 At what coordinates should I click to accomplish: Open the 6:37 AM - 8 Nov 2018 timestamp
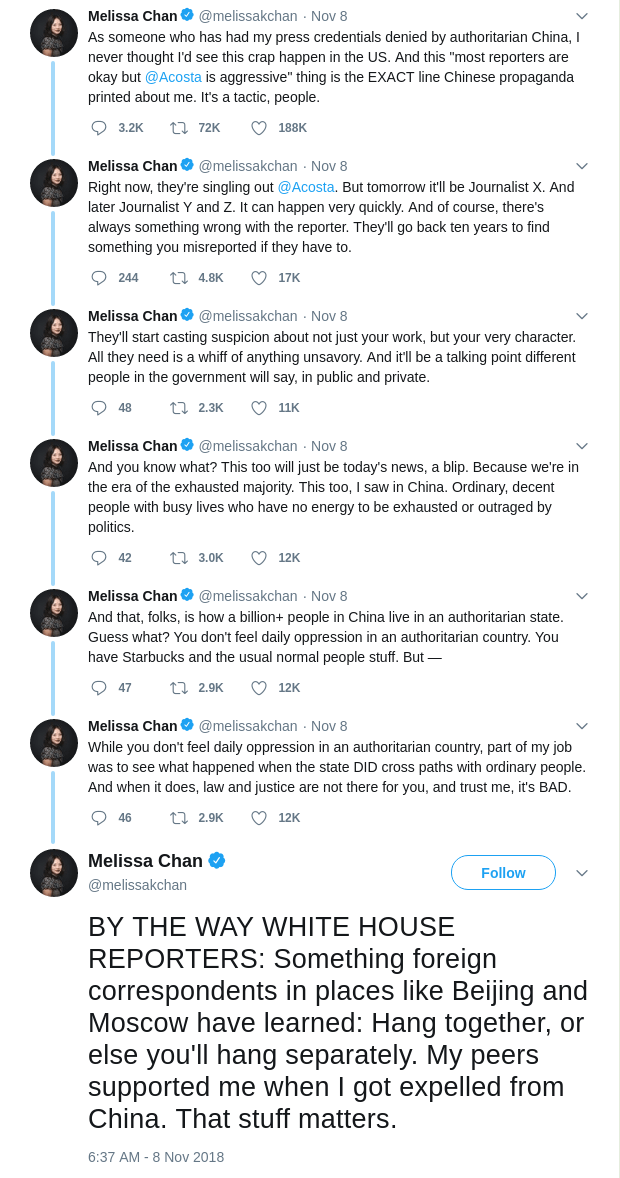pos(156,1157)
